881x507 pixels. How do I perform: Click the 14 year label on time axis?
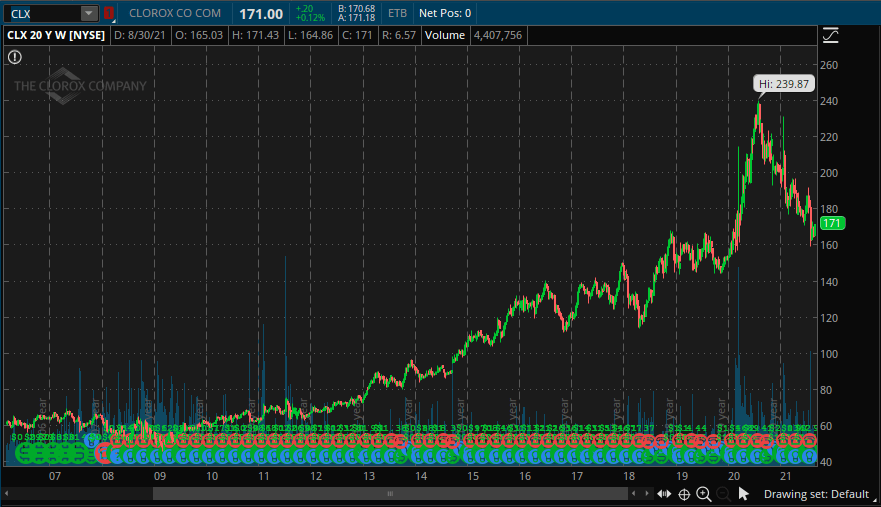click(x=421, y=476)
